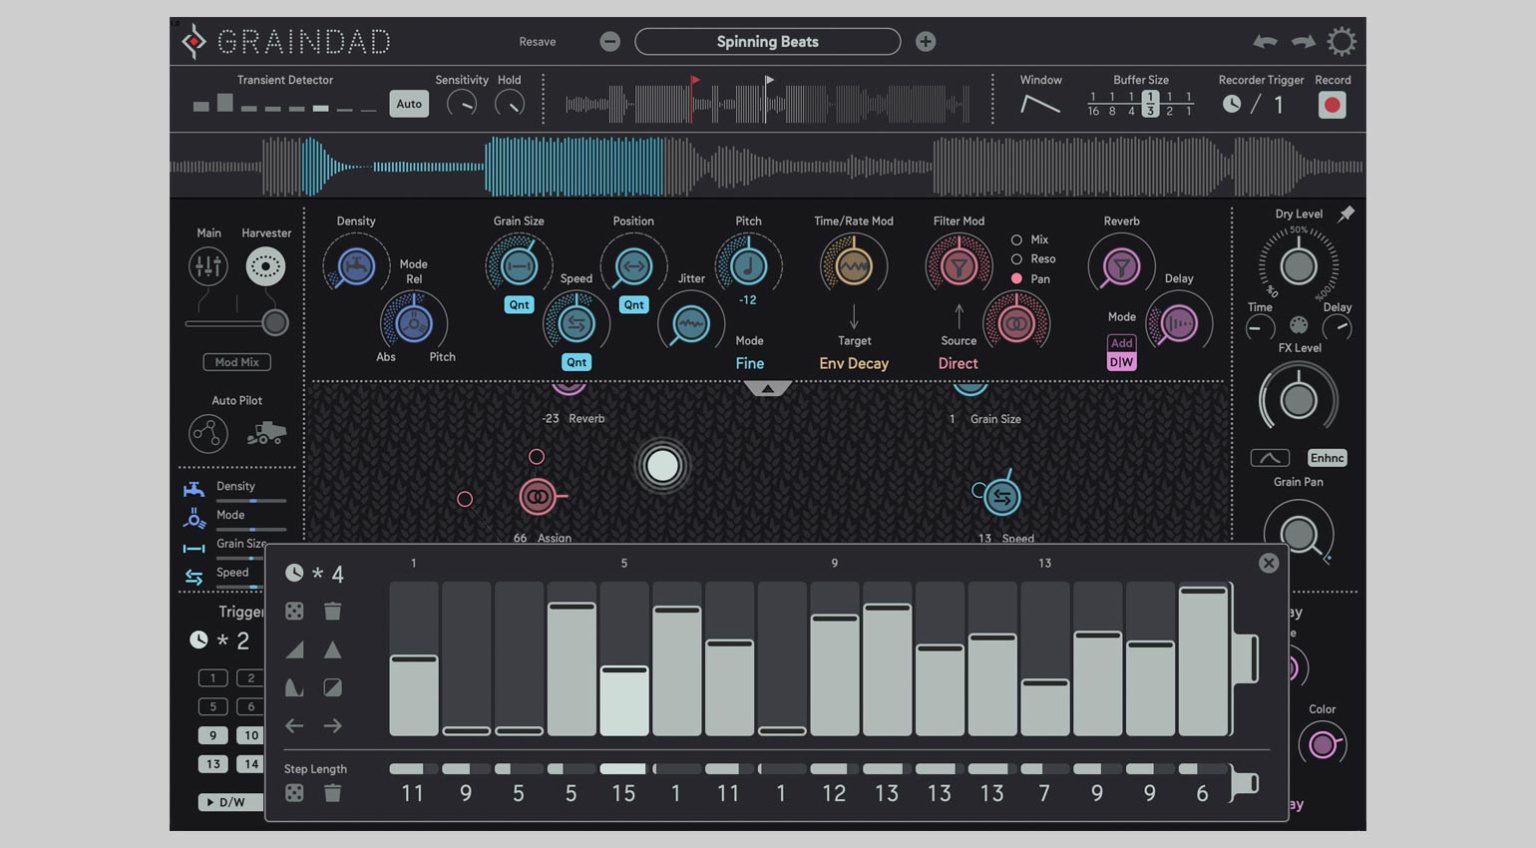Collapse the panel using the triangle handle
This screenshot has height=848, width=1536.
pyautogui.click(x=767, y=388)
